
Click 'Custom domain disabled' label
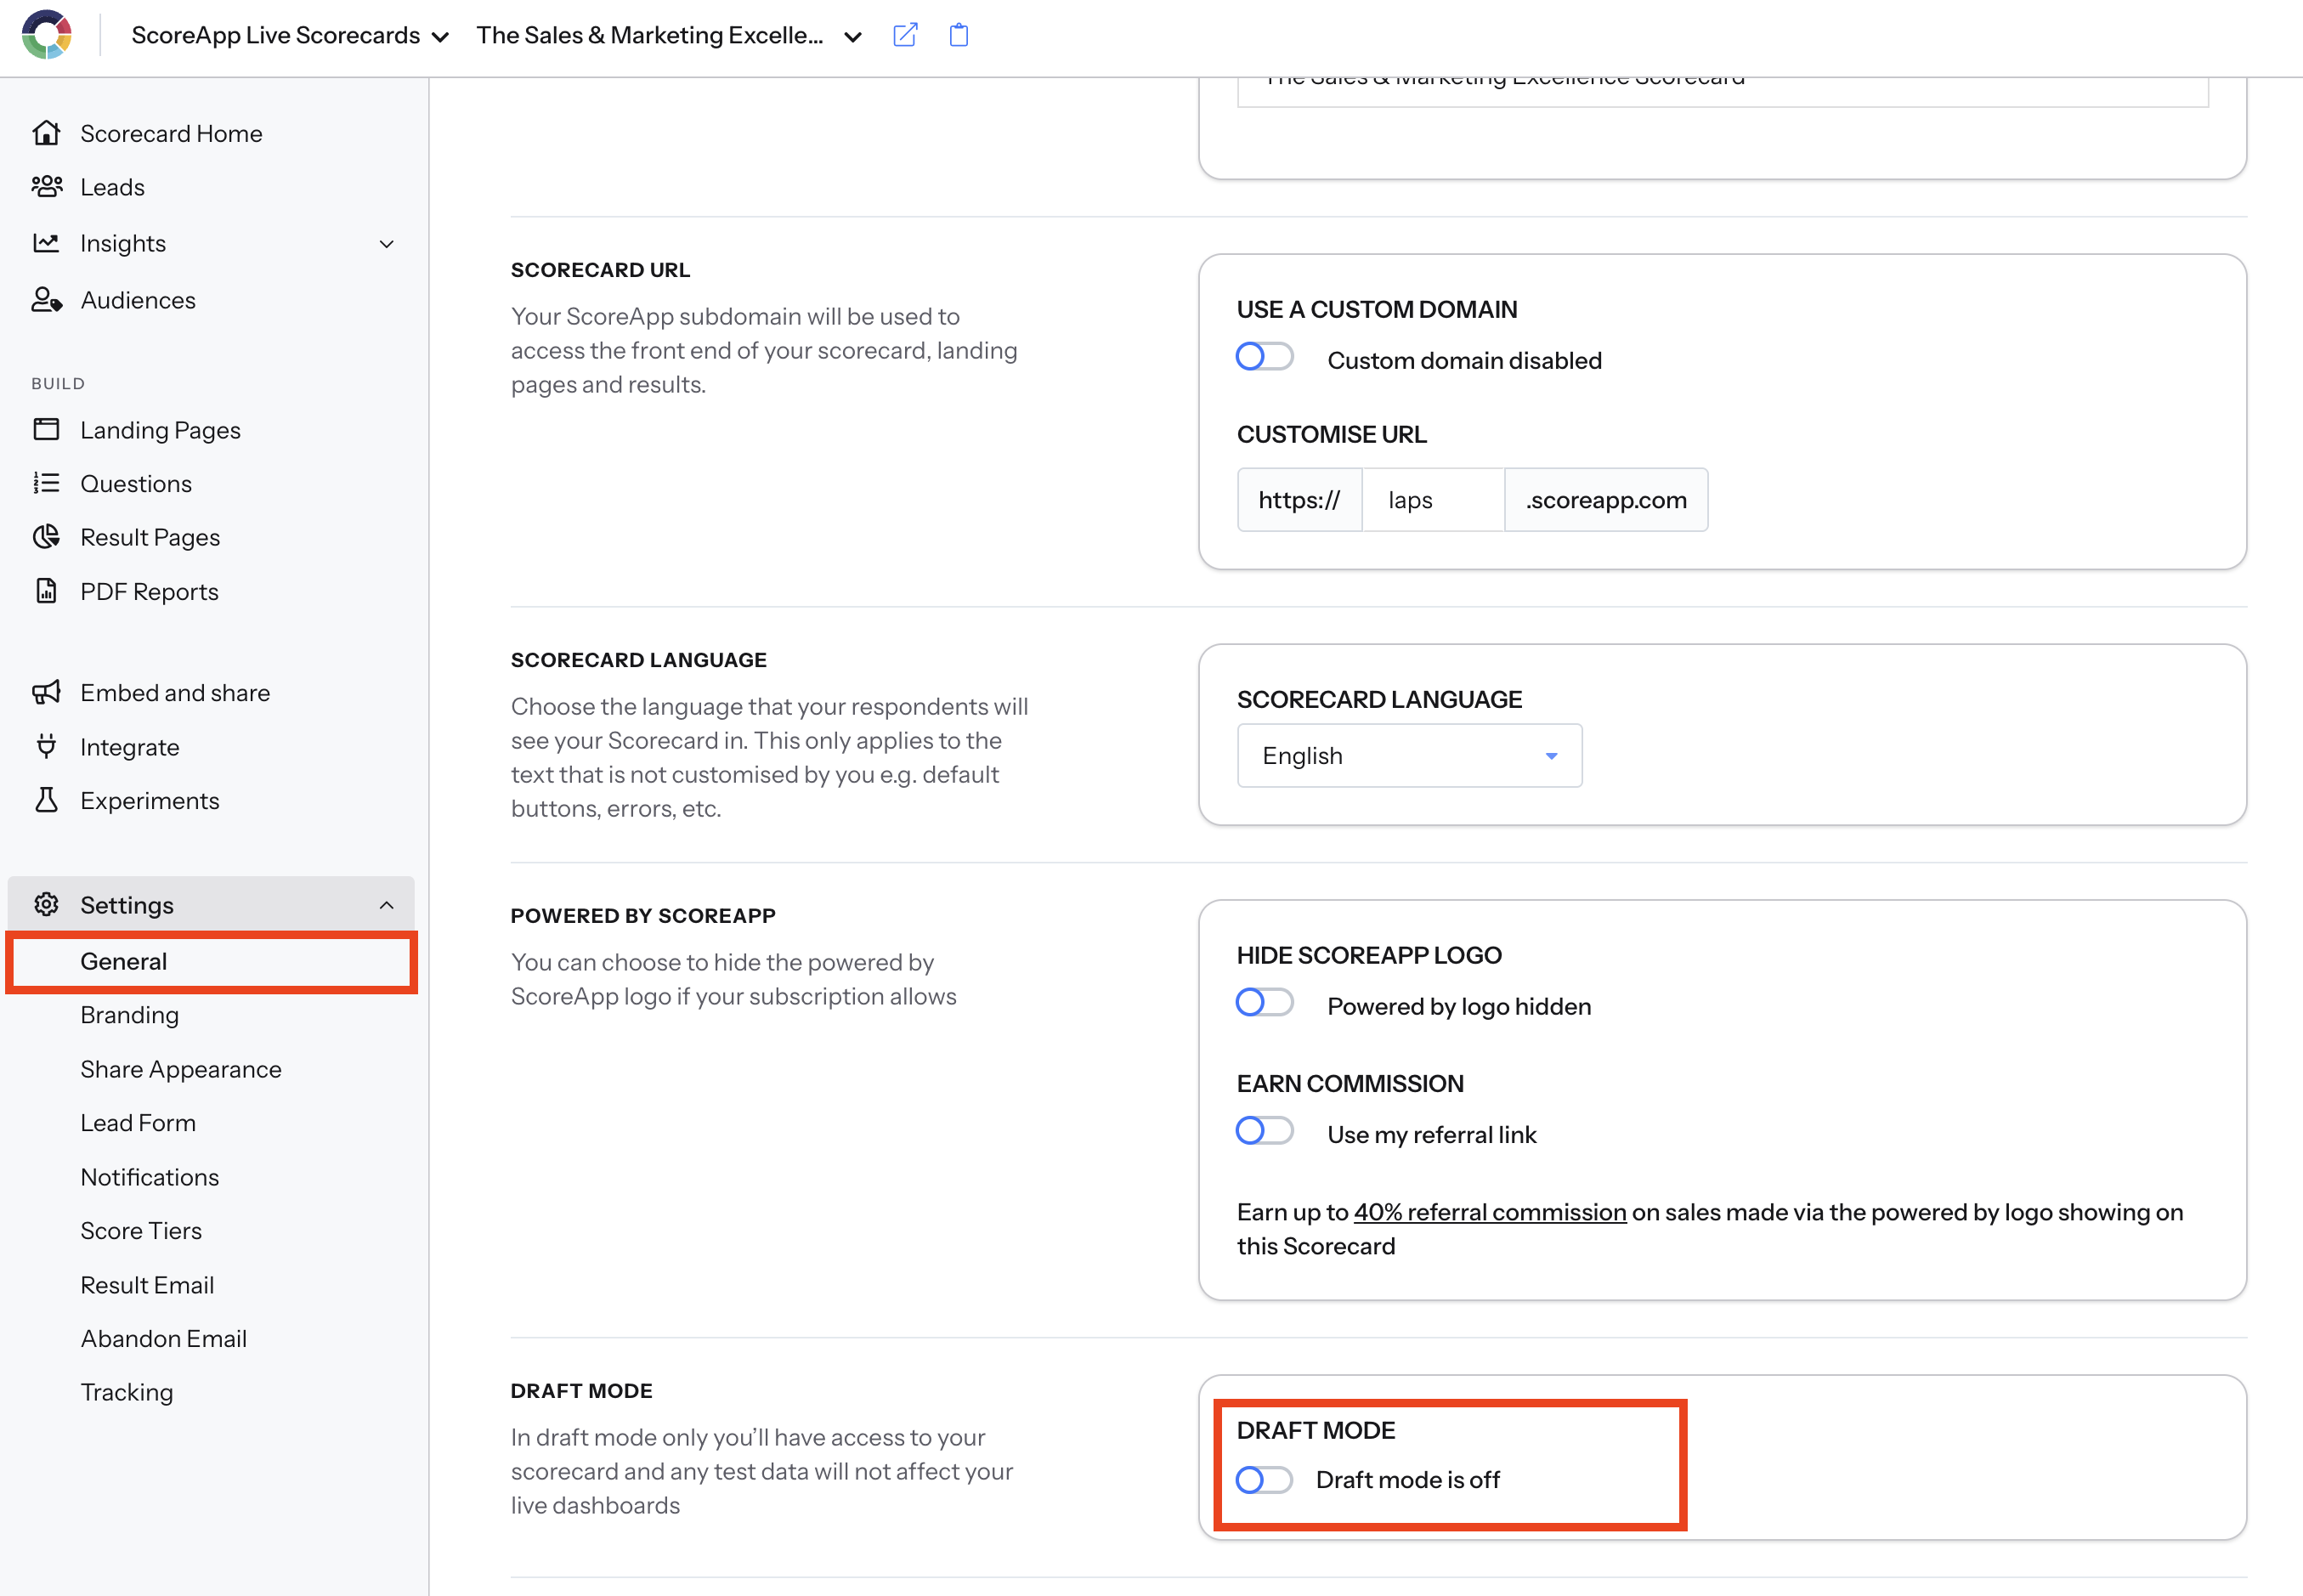tap(1464, 360)
